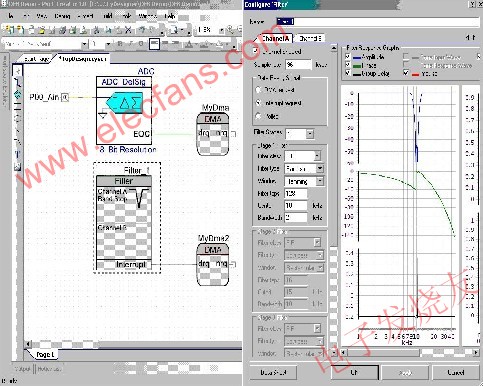
Task: Open the View menu
Action: pyautogui.click(x=41, y=16)
